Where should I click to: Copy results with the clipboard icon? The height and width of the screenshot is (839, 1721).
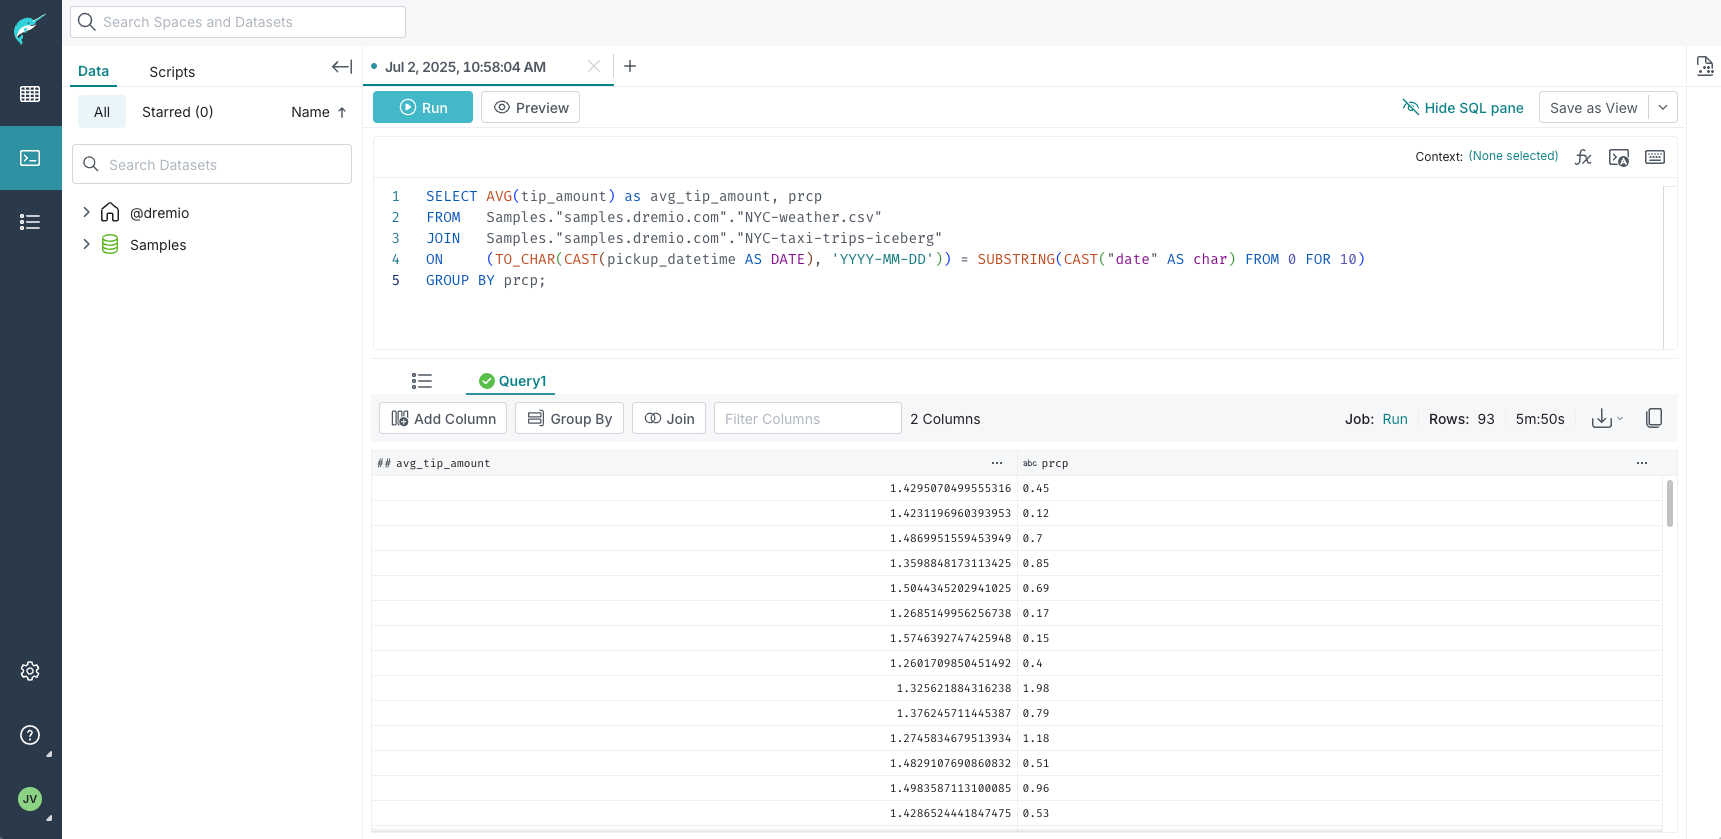[1654, 418]
